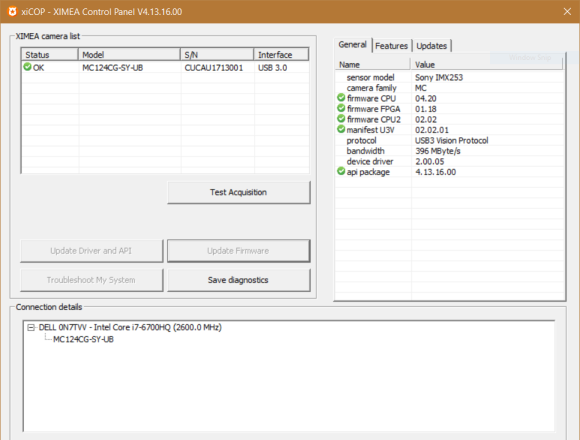Click Troubleshoot My System button
Viewport: 580px width, 440px height.
[x=91, y=280]
